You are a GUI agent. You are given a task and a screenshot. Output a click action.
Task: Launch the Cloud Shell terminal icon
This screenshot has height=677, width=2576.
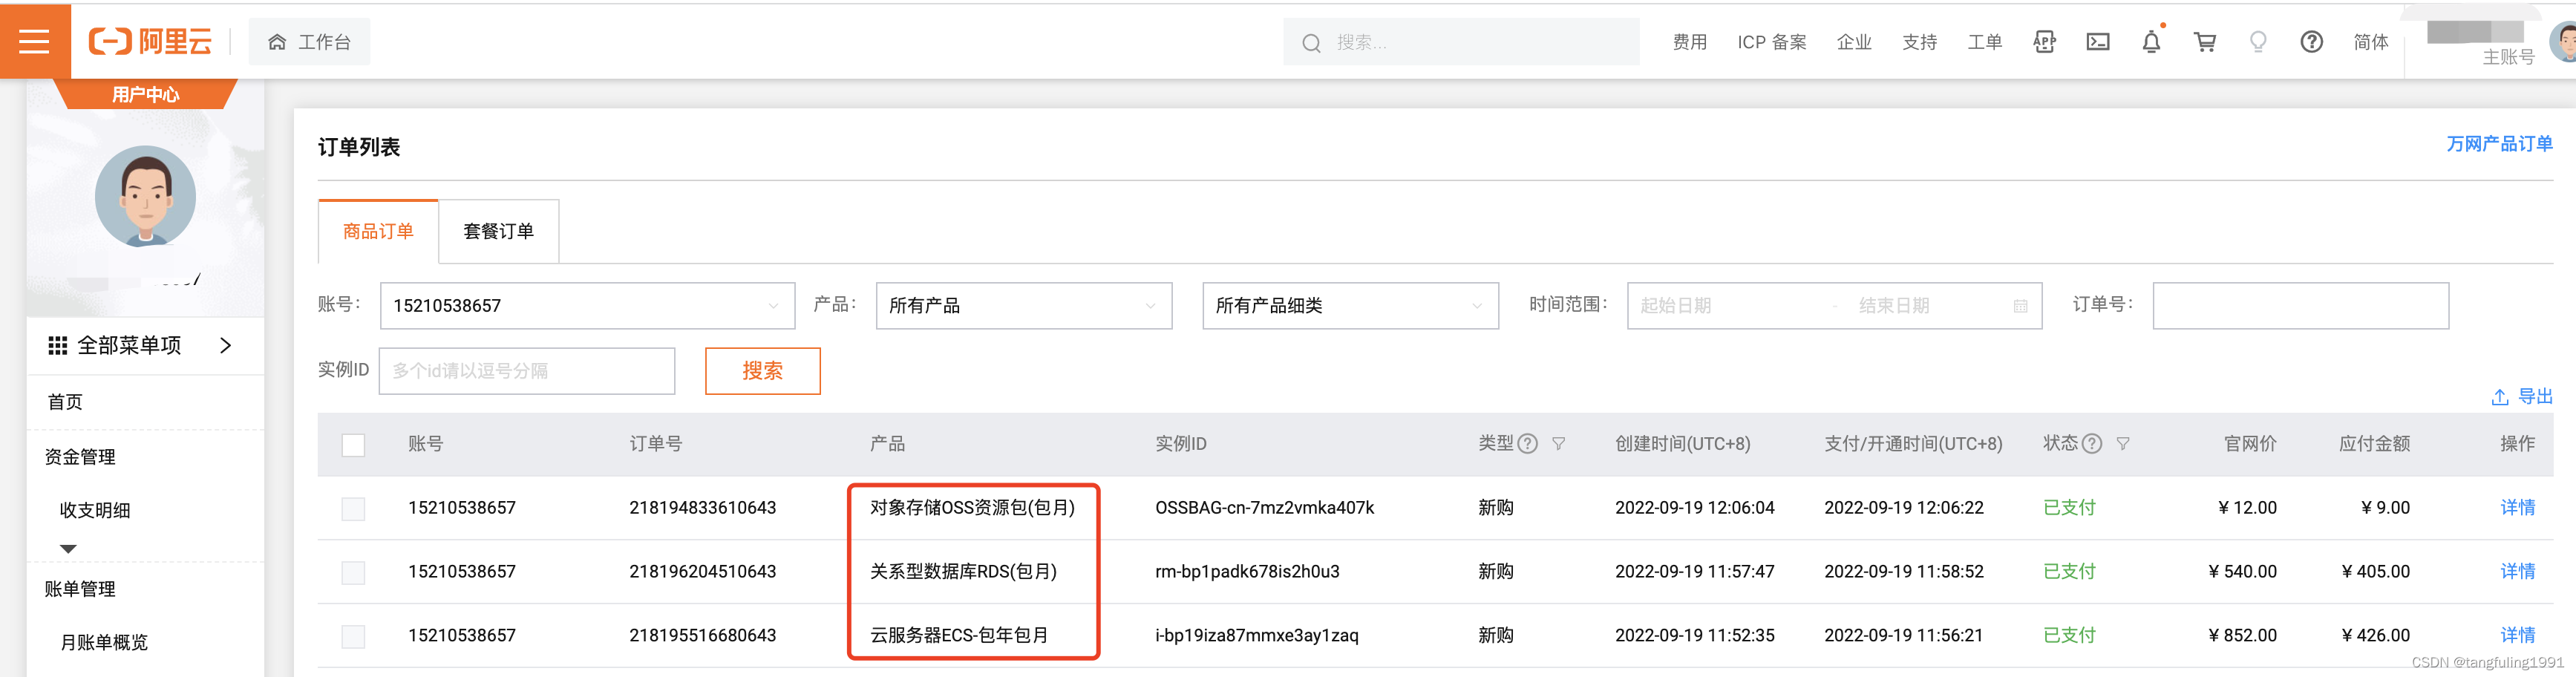coord(2098,42)
